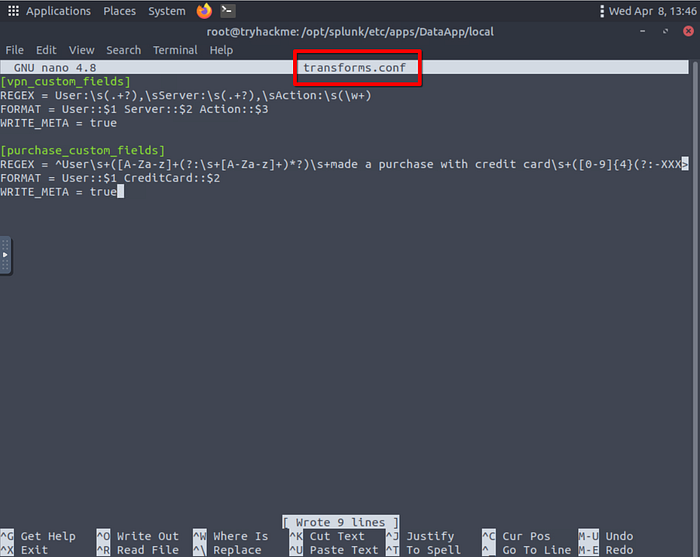Screen dimensions: 700x557
Task: Click the FORMAT line containing Action::$3
Action: (134, 109)
